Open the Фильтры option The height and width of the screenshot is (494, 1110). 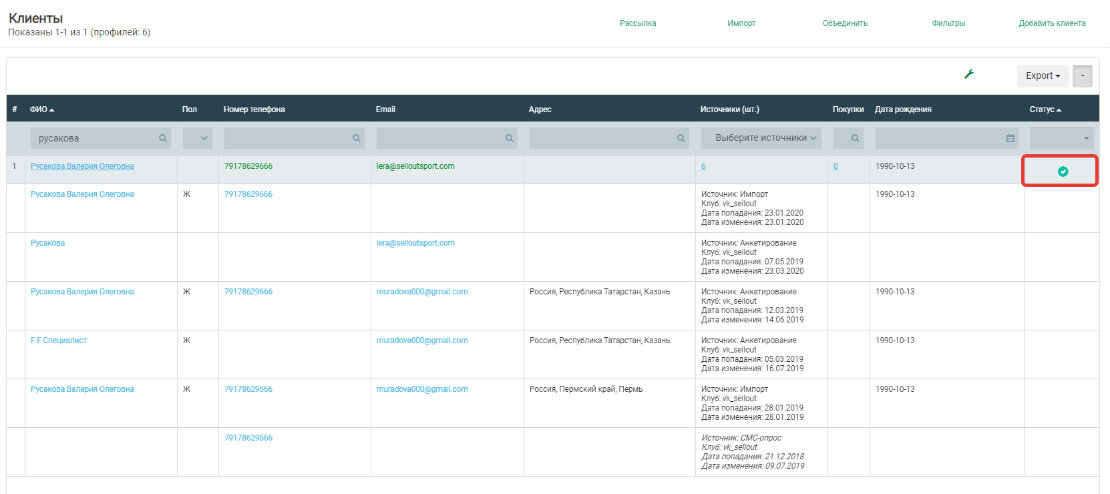pyautogui.click(x=947, y=23)
